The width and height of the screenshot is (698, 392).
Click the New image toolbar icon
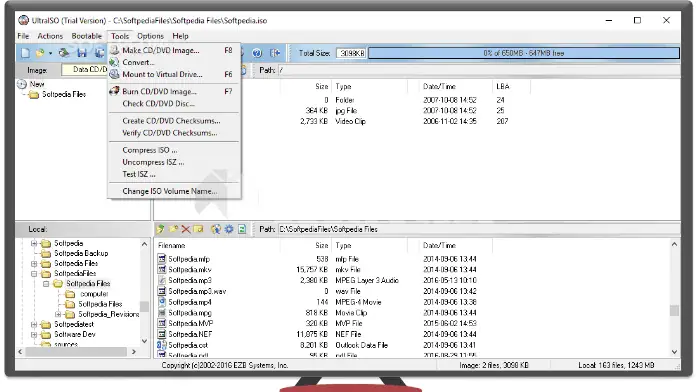(25, 53)
